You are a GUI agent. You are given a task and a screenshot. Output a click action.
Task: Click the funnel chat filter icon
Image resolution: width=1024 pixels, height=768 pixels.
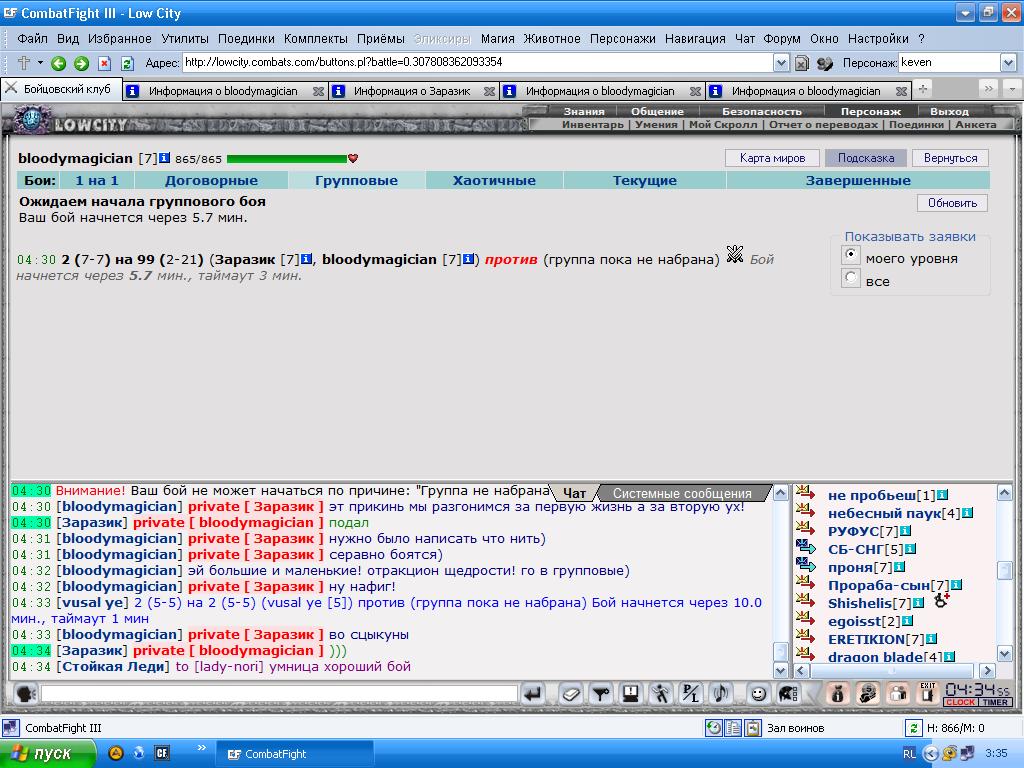601,693
